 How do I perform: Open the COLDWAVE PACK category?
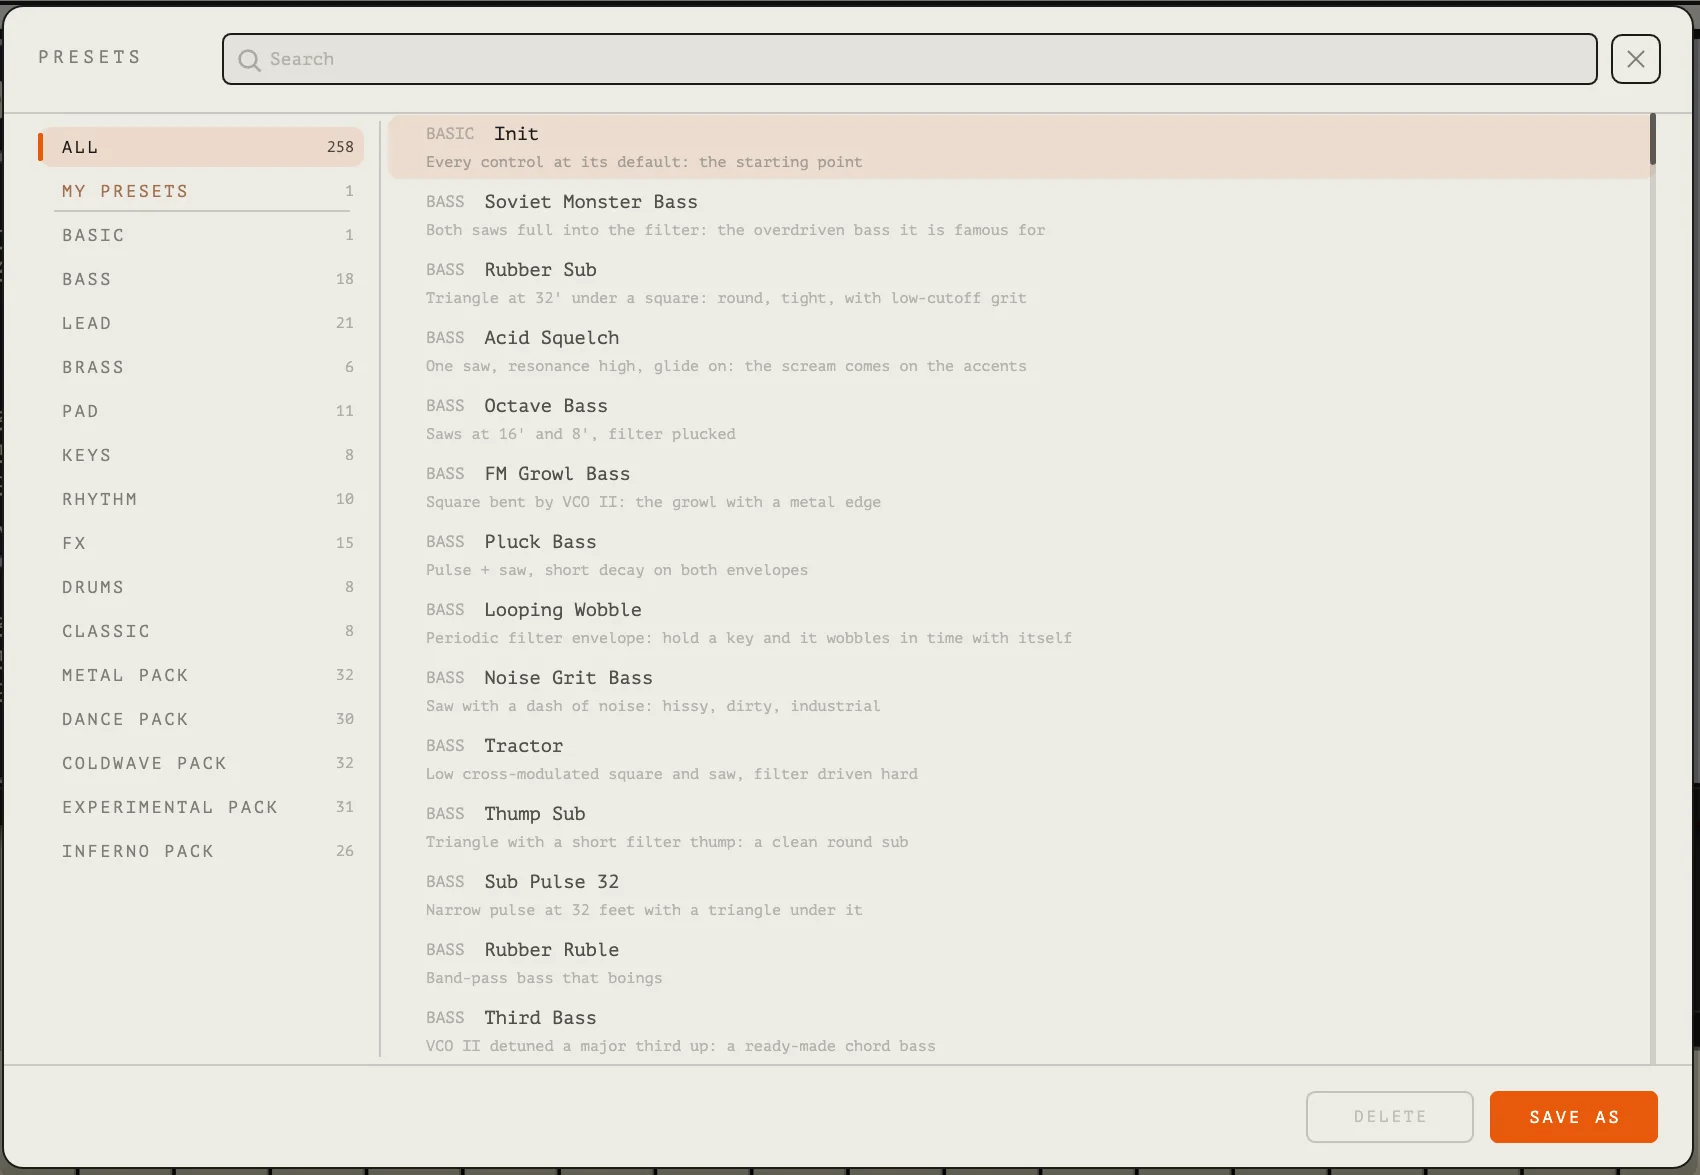[201, 763]
